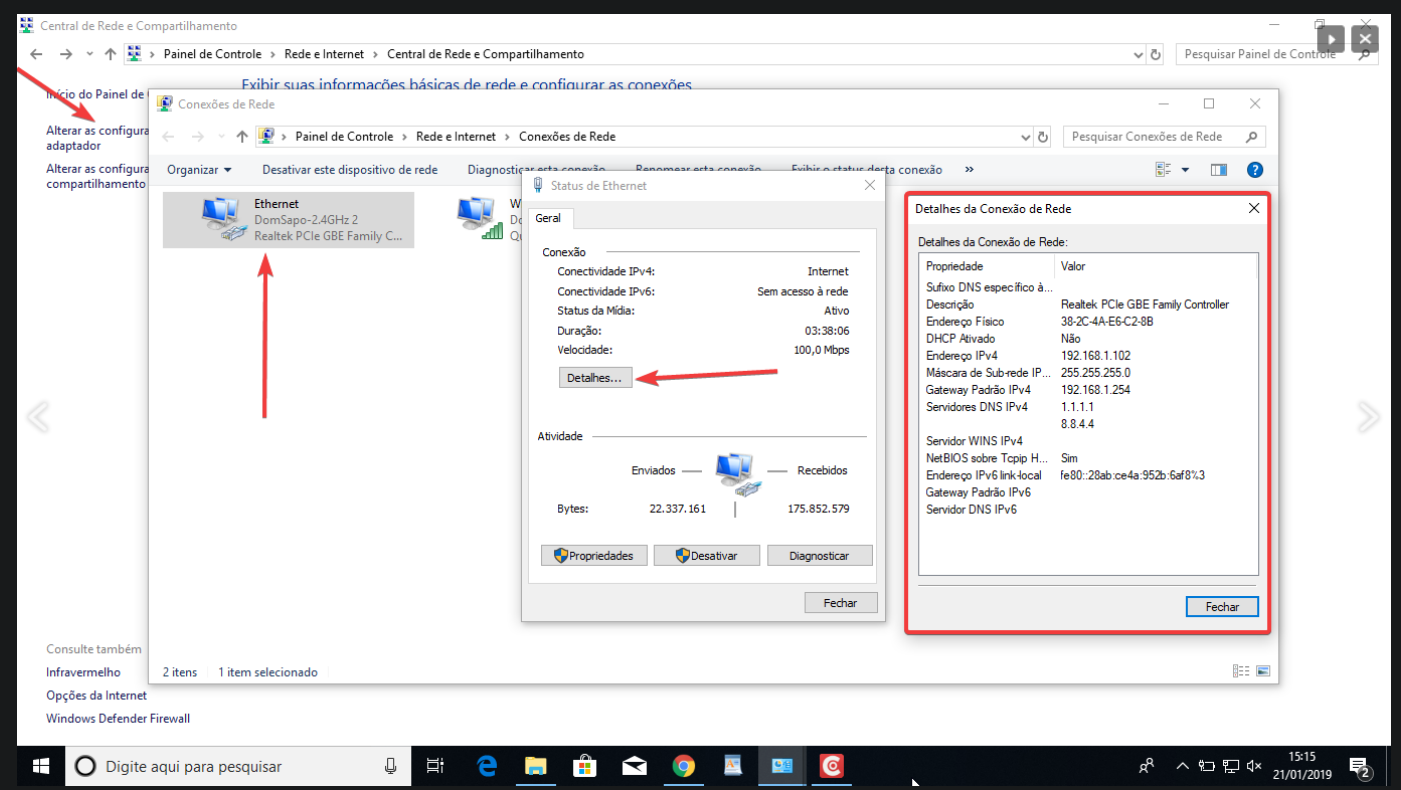Open the Windows Start menu
The width and height of the screenshot is (1401, 790).
click(x=41, y=766)
